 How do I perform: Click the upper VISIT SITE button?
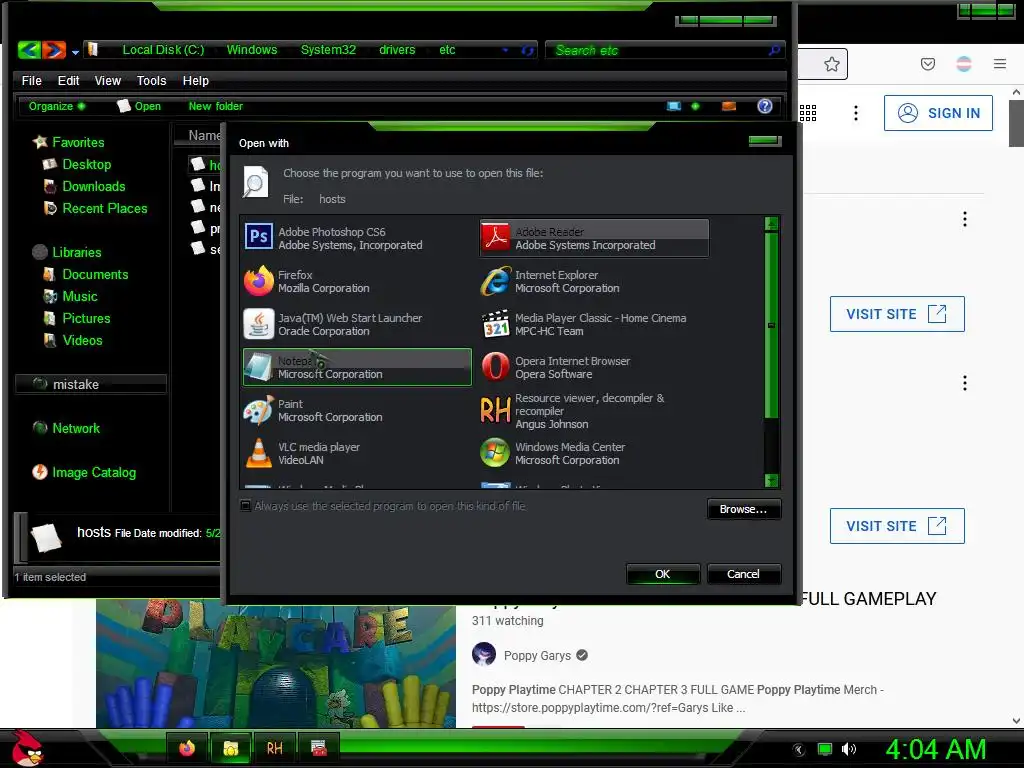(897, 314)
